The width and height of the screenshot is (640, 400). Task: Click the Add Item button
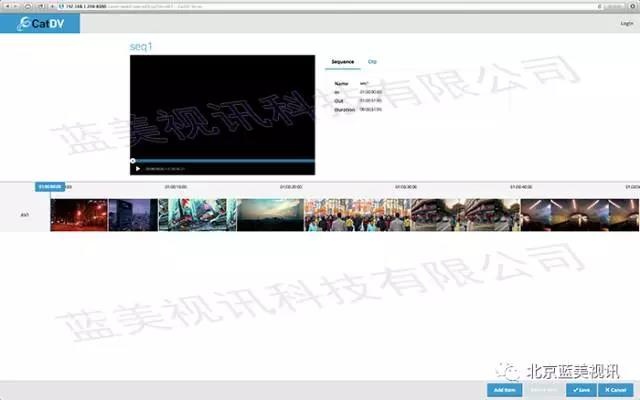(504, 390)
